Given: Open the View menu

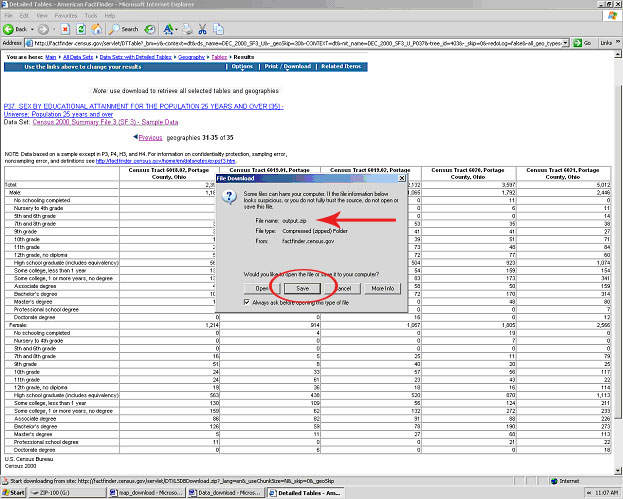Looking at the screenshot, I should point(42,15).
